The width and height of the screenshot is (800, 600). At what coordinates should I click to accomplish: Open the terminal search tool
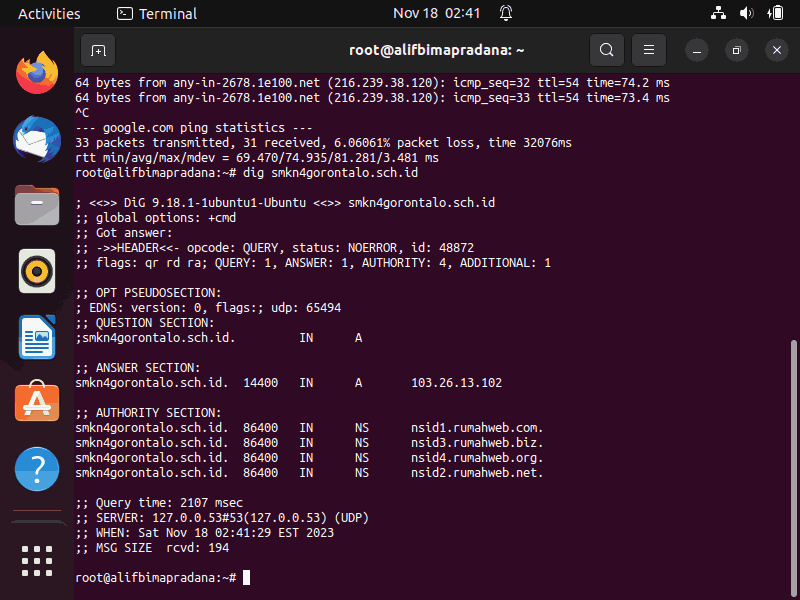(607, 50)
